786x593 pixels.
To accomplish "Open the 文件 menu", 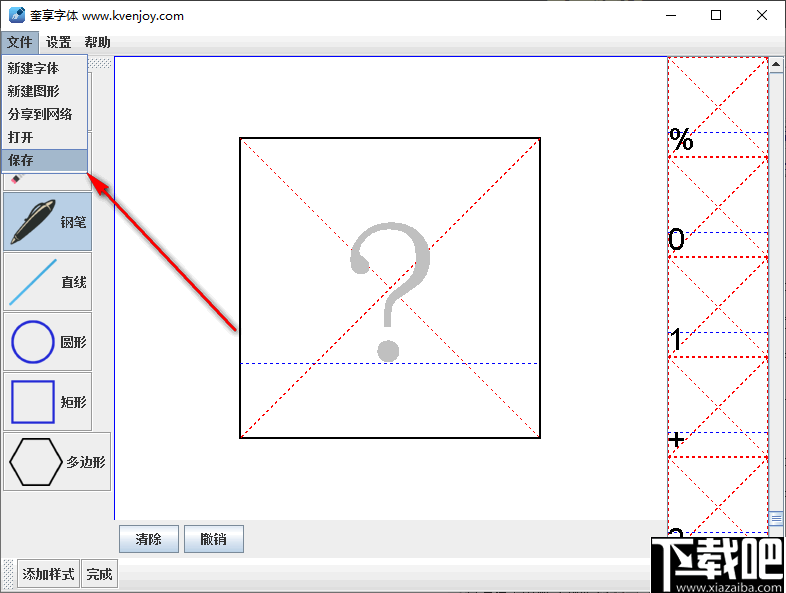I will click(20, 42).
